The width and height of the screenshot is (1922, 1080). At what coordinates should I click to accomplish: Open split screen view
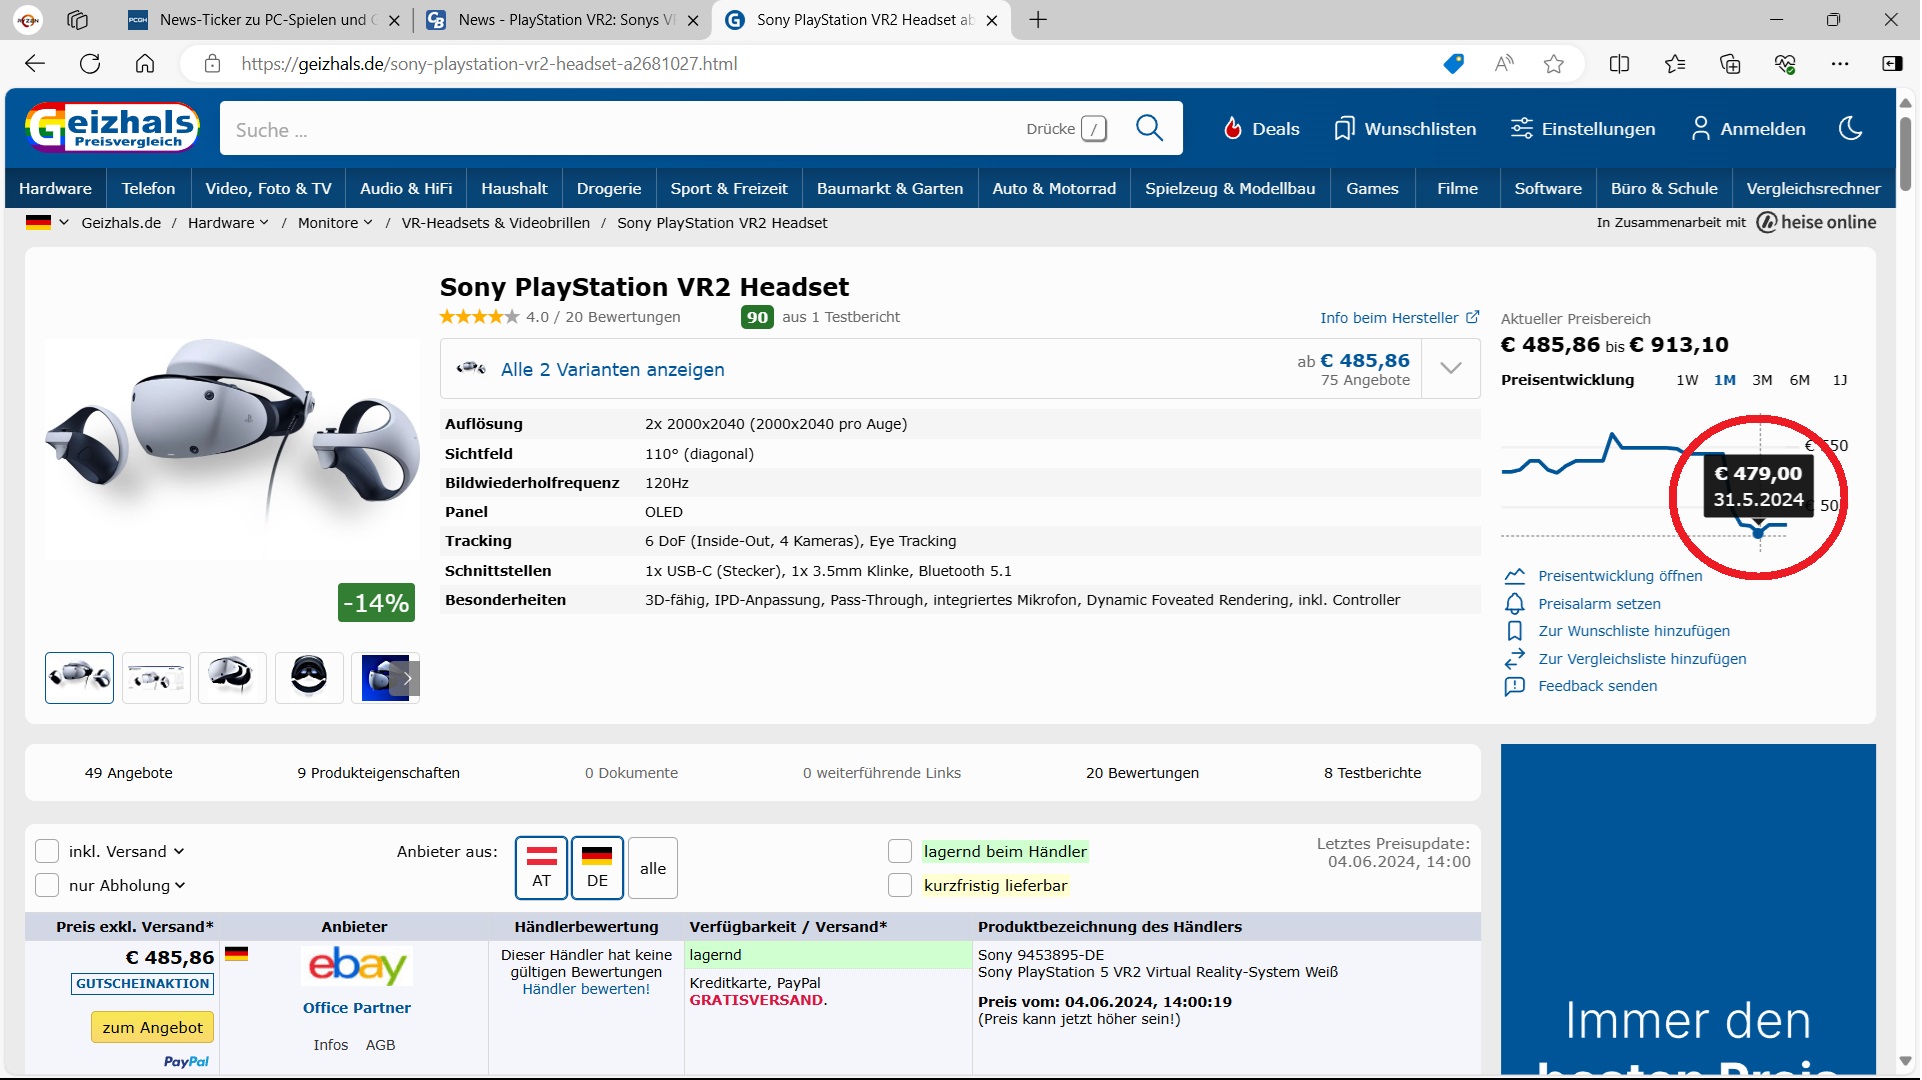tap(1619, 64)
